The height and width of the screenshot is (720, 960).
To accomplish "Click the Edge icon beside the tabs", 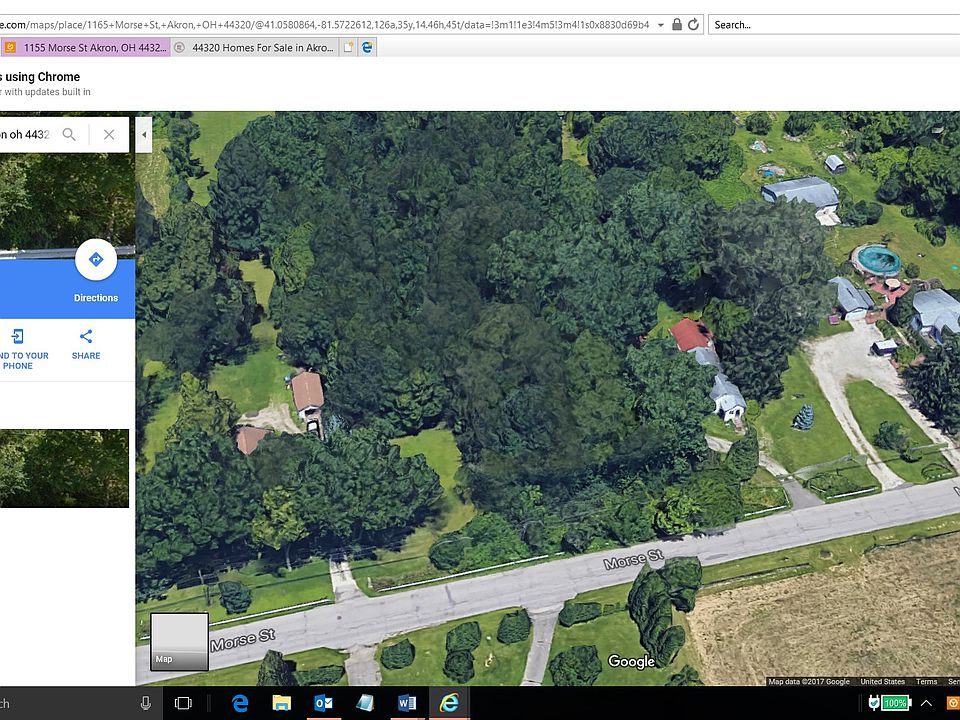I will [367, 47].
